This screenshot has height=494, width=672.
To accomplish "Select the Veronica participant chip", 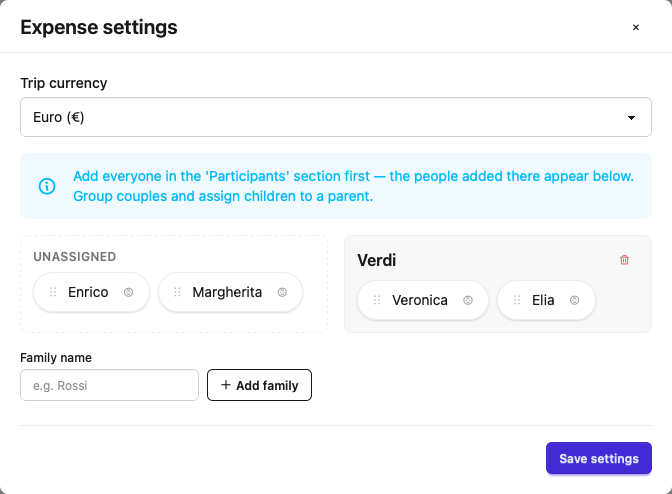I will pos(423,300).
